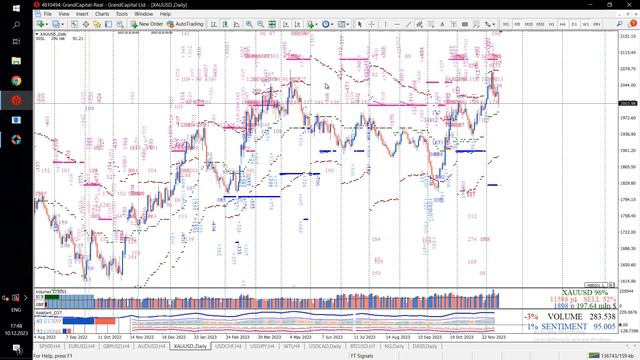Open the taskbar search magnifier icon

tap(16, 25)
